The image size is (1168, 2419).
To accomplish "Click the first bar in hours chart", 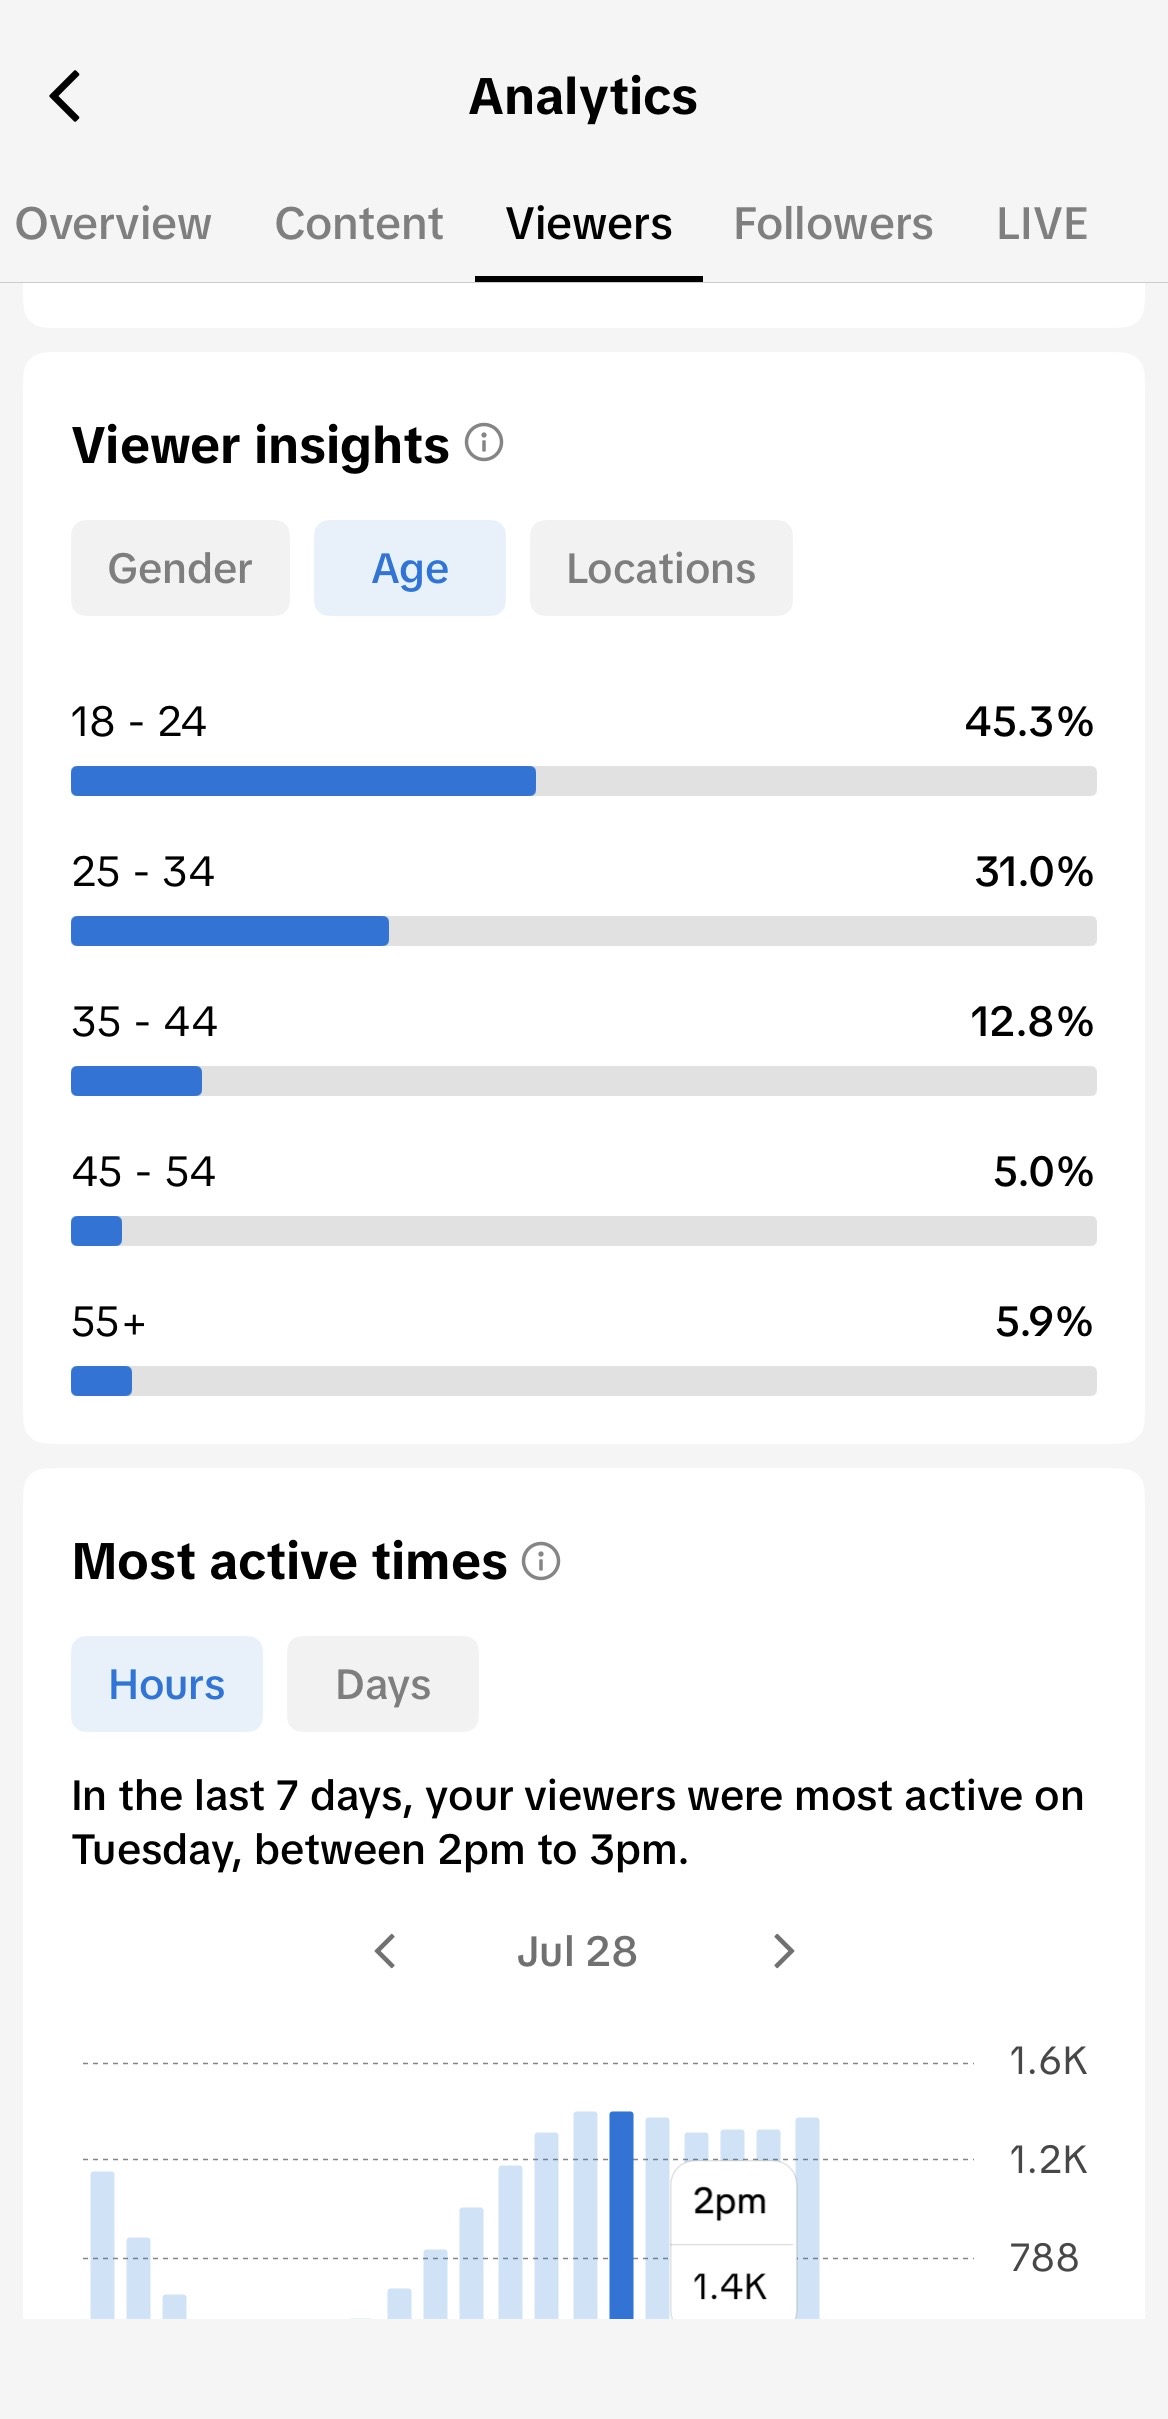I will coord(102,2245).
